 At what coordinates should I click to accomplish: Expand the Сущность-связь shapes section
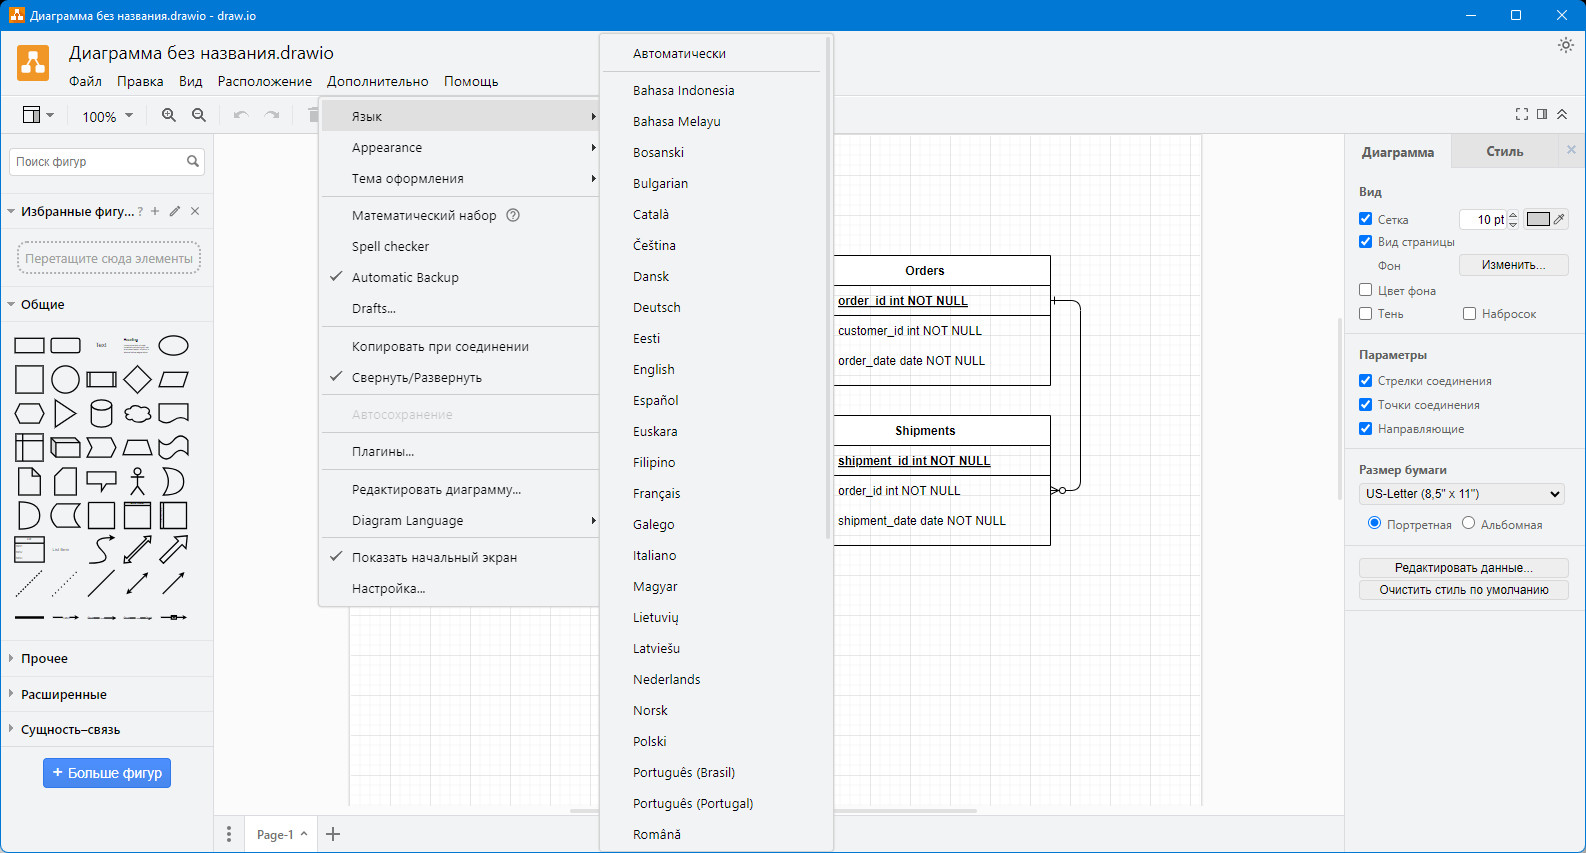(x=107, y=729)
